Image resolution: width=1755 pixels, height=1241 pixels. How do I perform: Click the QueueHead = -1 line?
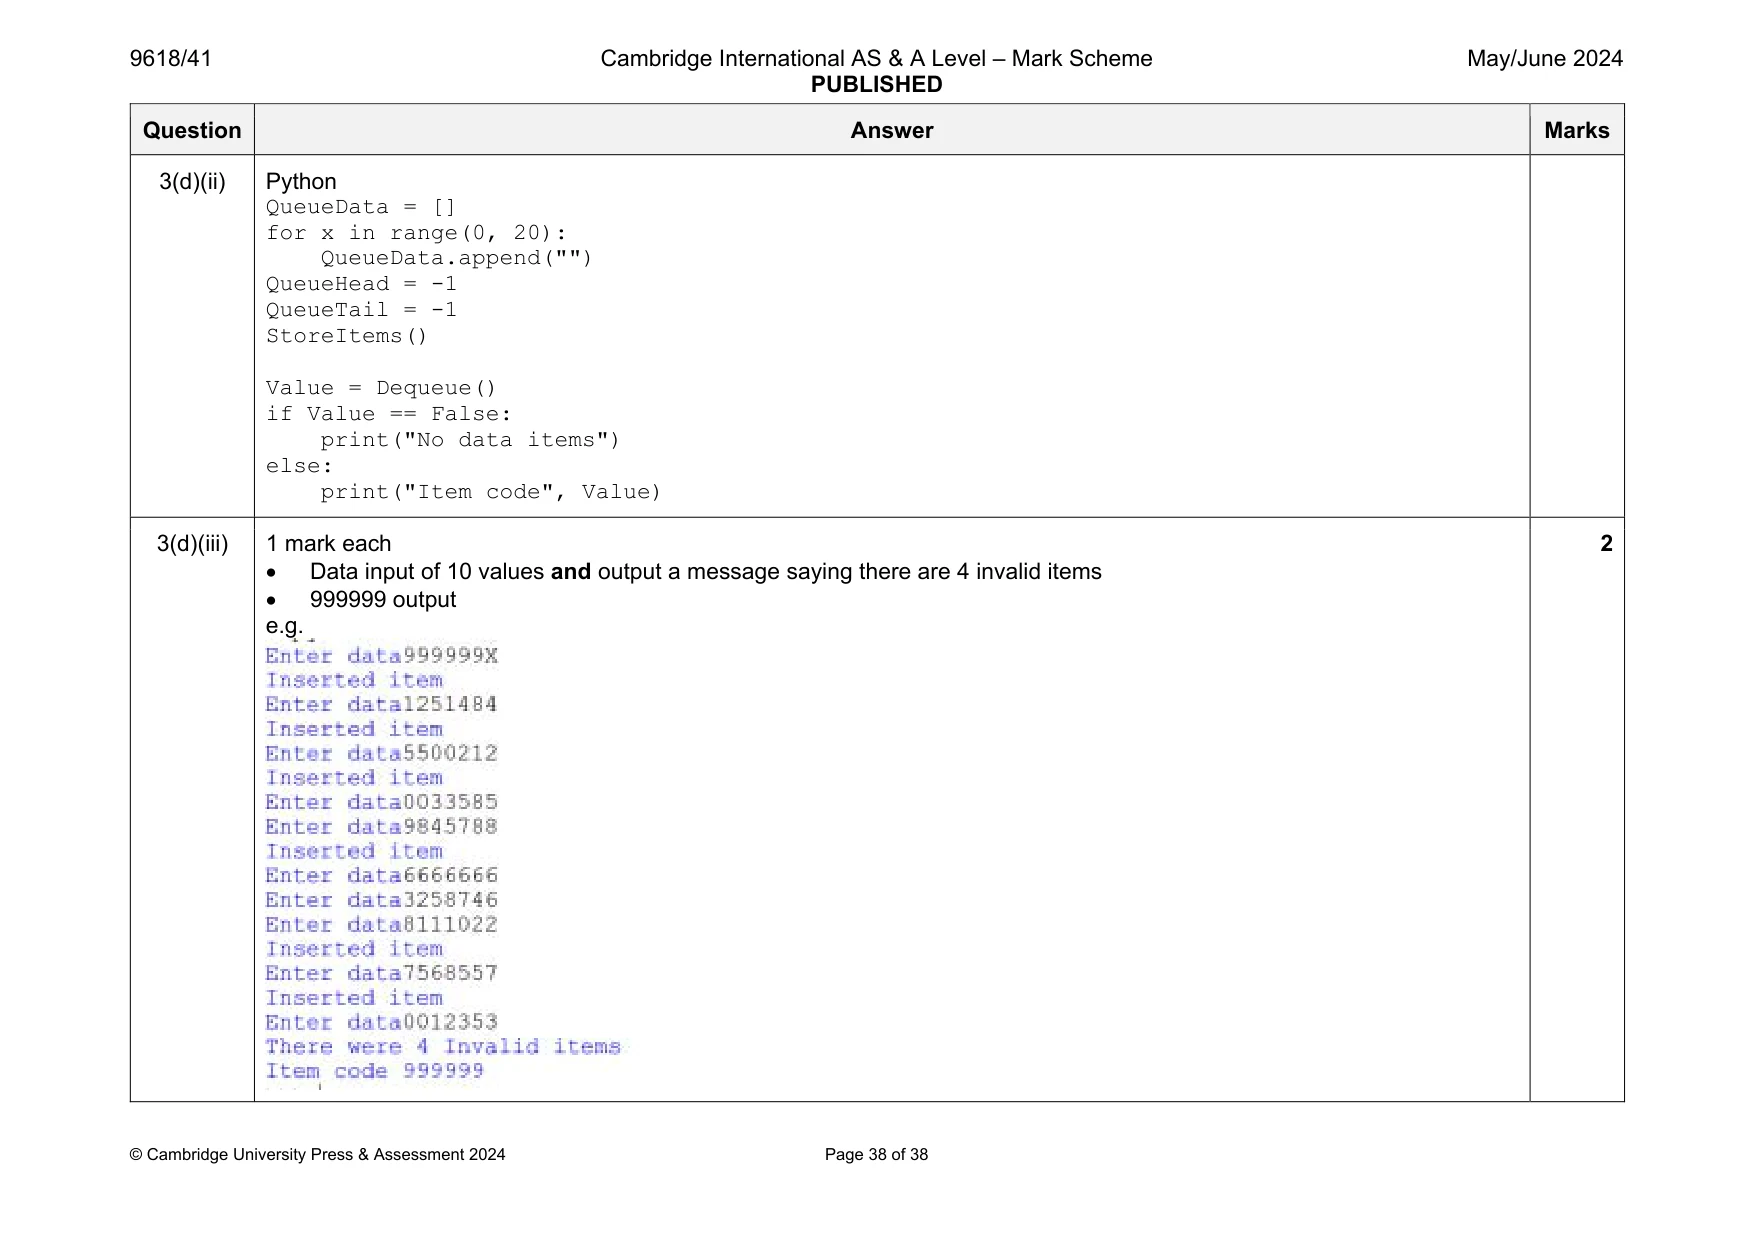(361, 284)
